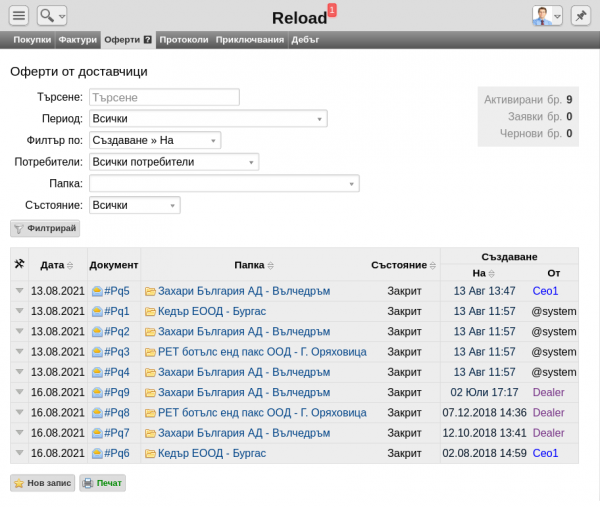This screenshot has width=600, height=507.
Task: Switch to the Фактури tab
Action: 77,40
